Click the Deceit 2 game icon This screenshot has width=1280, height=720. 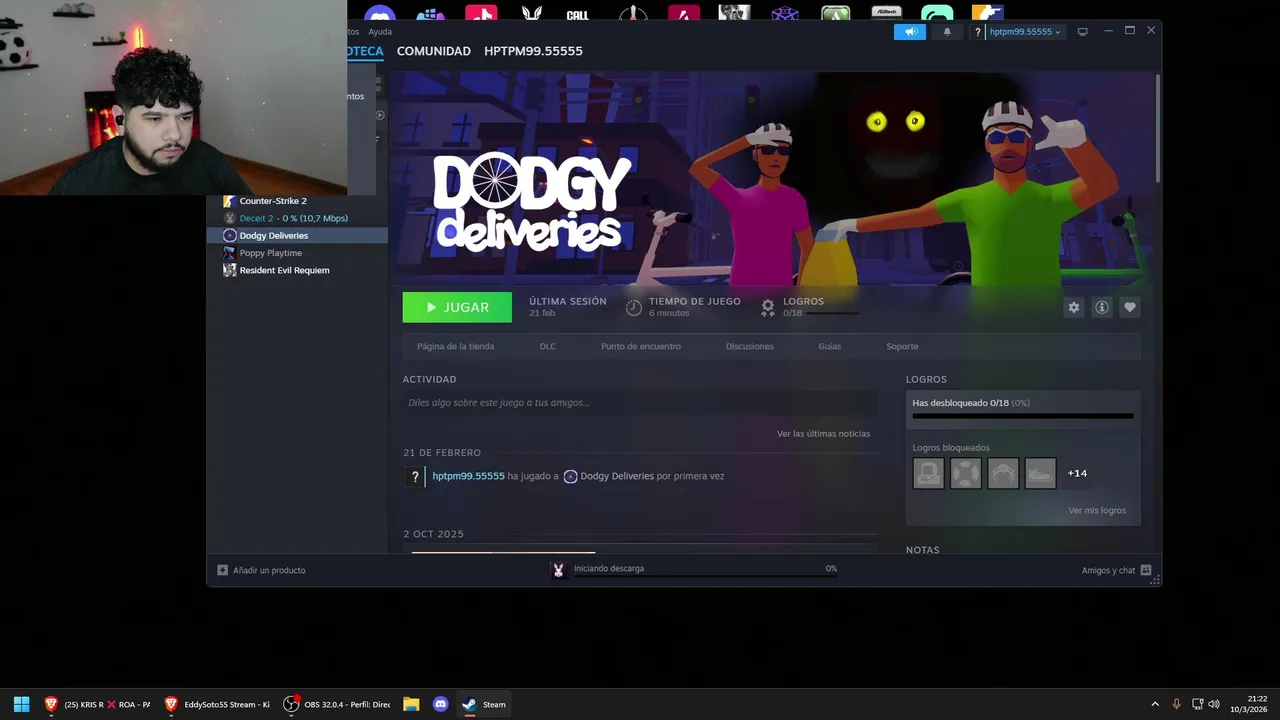pos(229,218)
